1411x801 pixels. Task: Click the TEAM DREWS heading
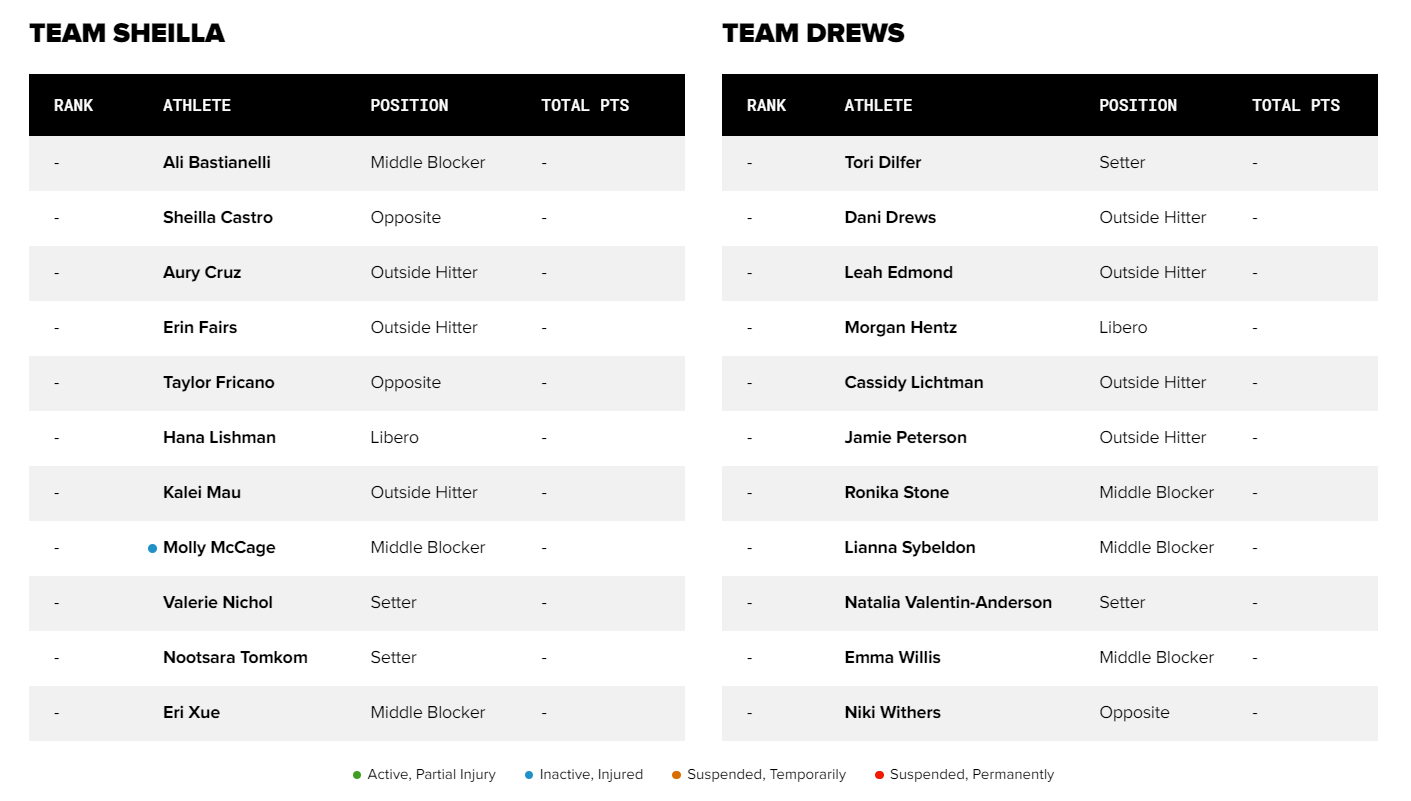(813, 33)
